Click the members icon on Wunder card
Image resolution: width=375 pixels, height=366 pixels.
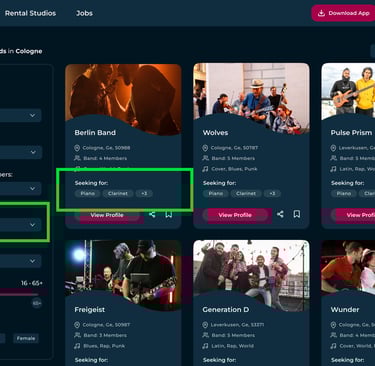coord(333,335)
